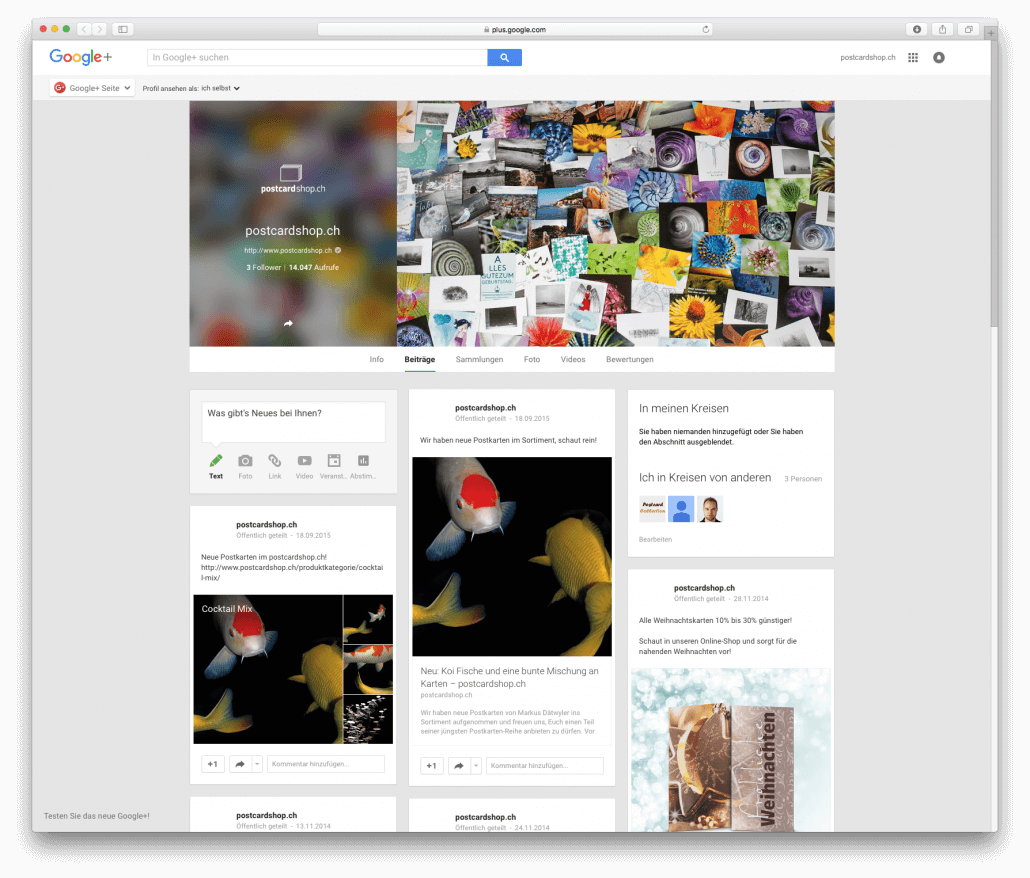Go to the Foto tab

[532, 359]
